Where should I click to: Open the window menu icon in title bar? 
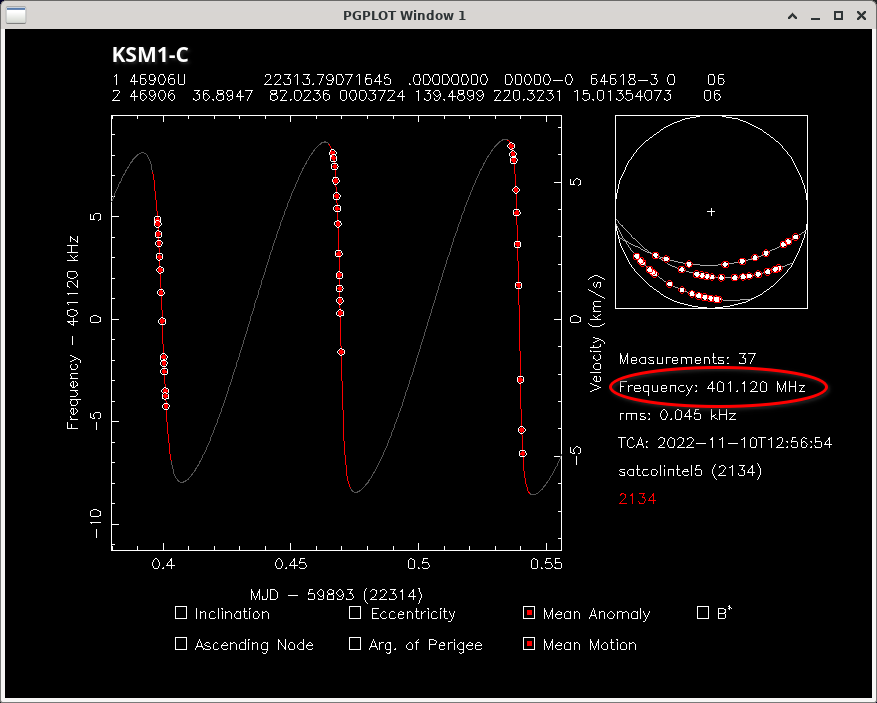(x=16, y=15)
